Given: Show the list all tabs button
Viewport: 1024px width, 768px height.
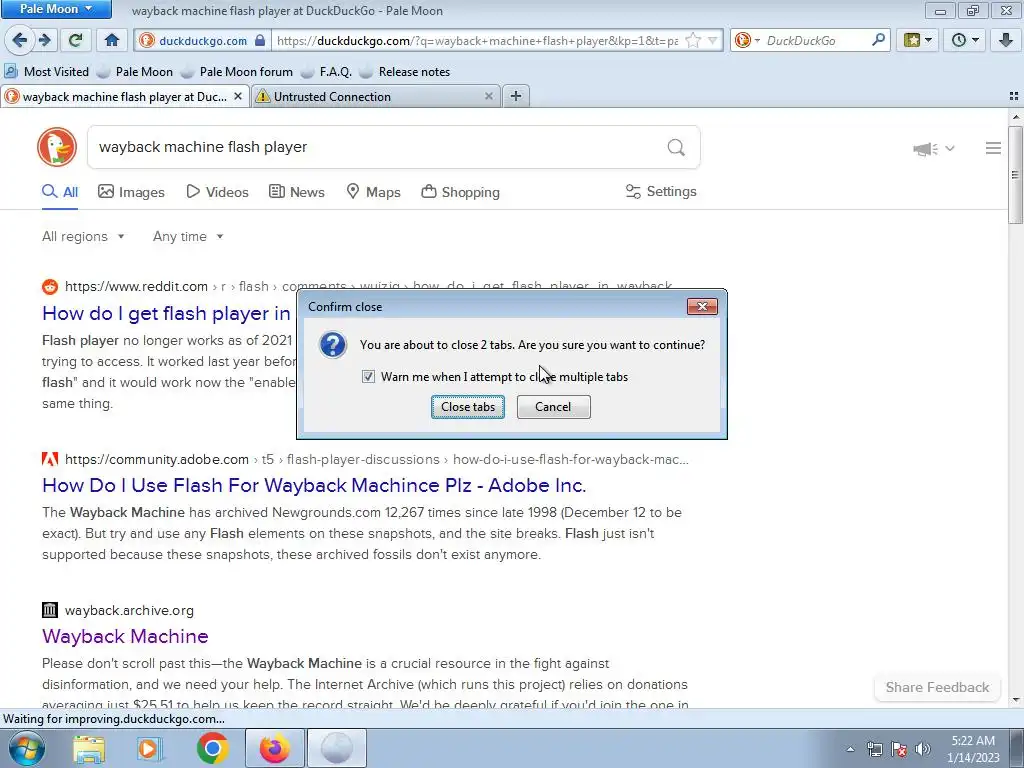Looking at the screenshot, I should point(1014,96).
